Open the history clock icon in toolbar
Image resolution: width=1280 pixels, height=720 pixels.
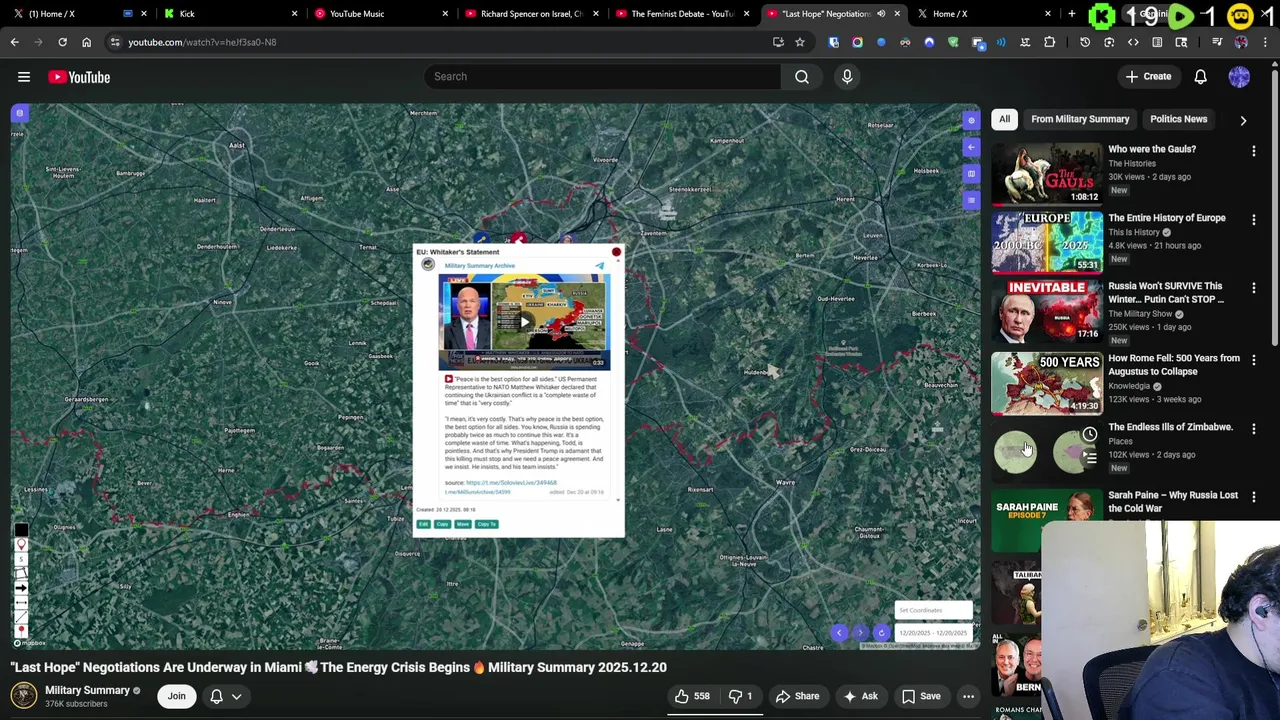click(x=1085, y=42)
